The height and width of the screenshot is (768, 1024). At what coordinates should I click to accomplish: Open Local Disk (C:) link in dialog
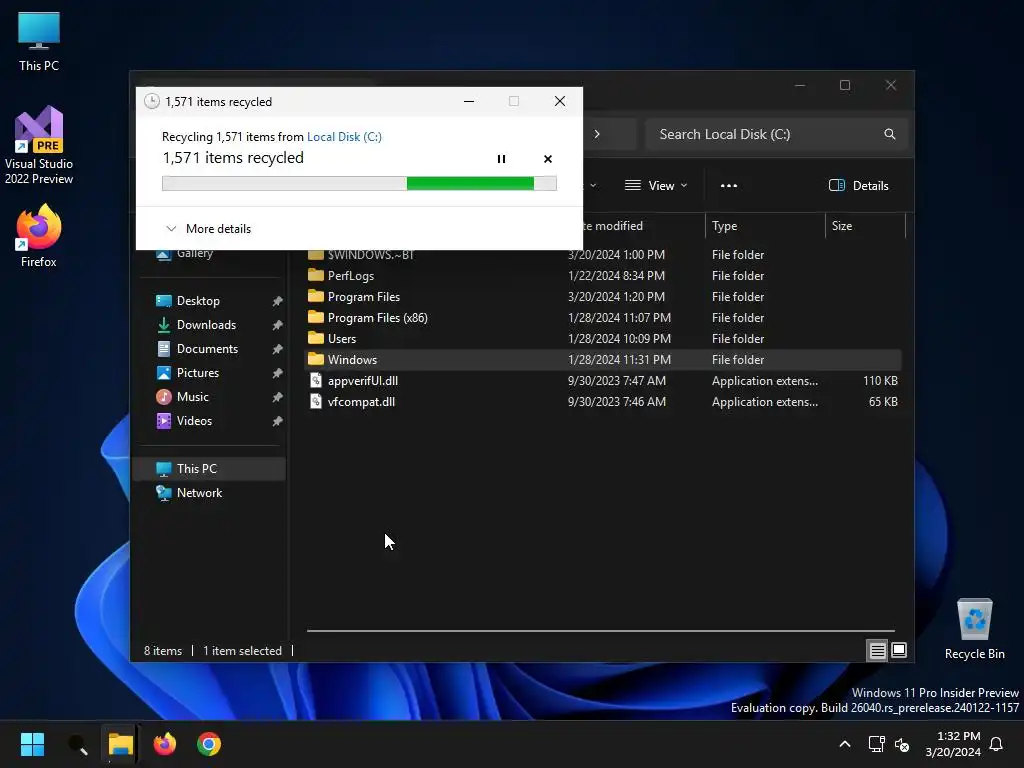pyautogui.click(x=344, y=136)
